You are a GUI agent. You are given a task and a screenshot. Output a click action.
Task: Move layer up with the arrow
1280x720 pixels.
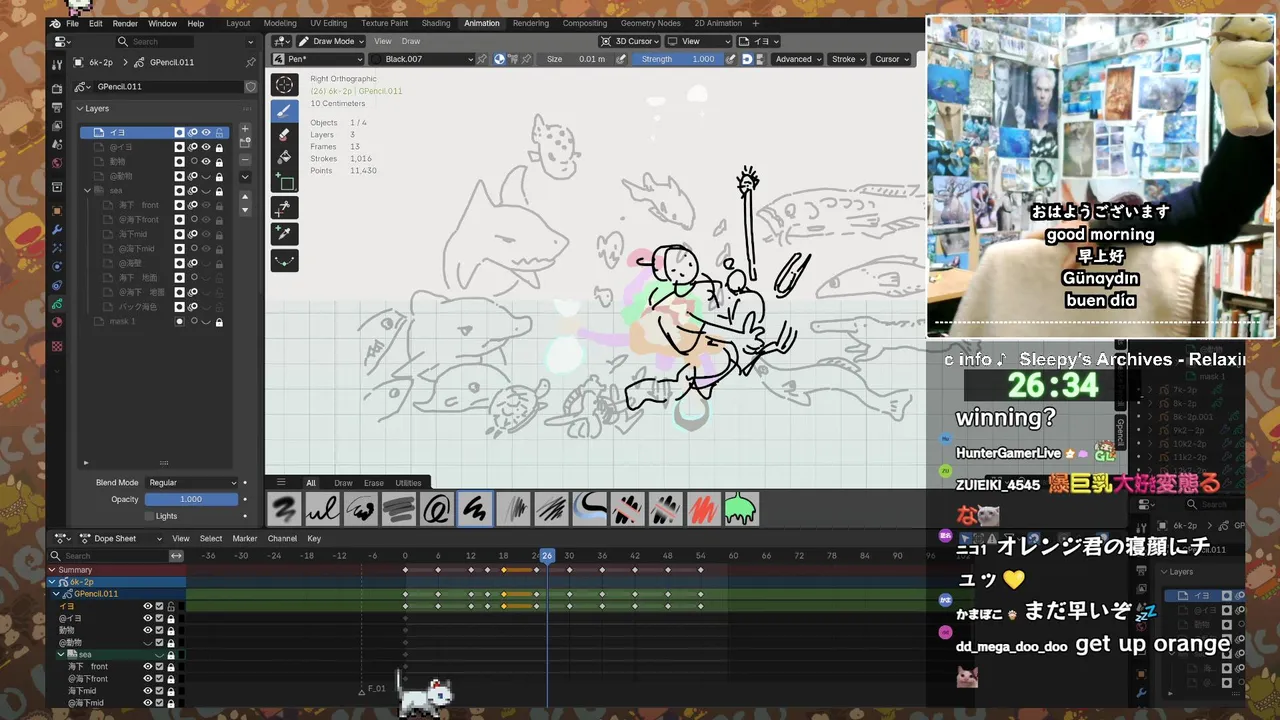(x=245, y=196)
